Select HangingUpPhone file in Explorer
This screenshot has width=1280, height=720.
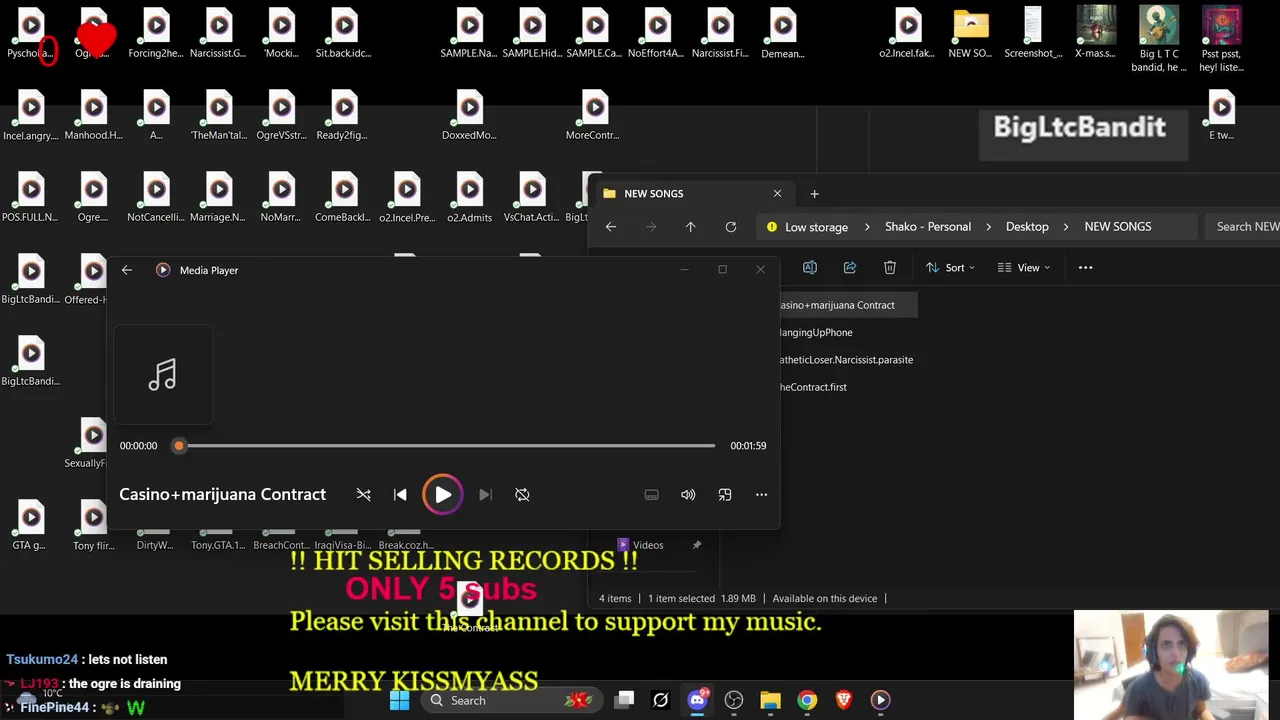816,332
